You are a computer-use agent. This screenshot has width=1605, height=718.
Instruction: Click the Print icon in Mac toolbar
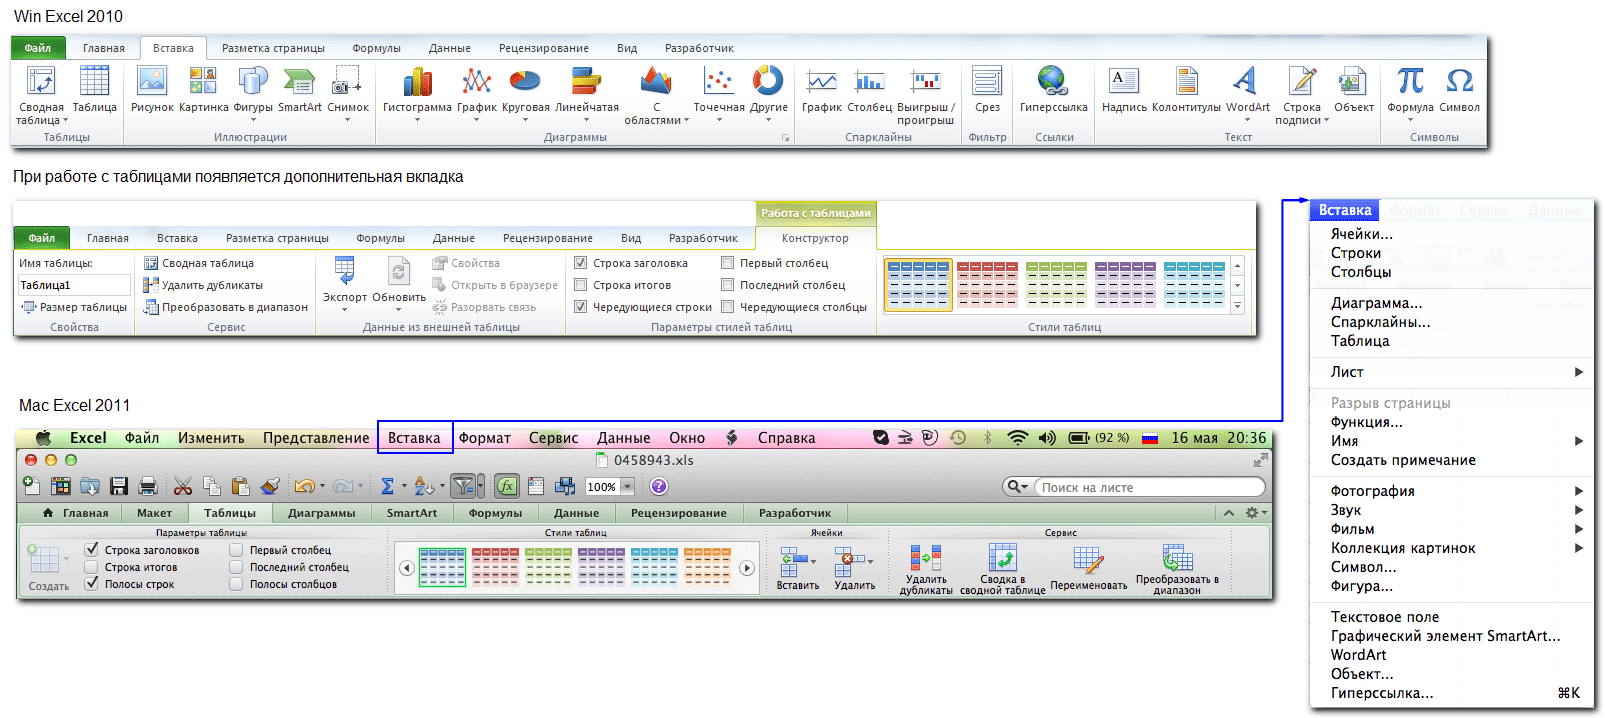click(x=148, y=486)
